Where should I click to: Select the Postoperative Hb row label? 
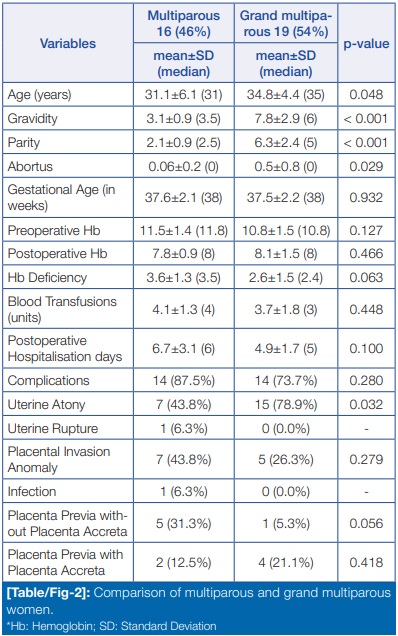tap(57, 254)
